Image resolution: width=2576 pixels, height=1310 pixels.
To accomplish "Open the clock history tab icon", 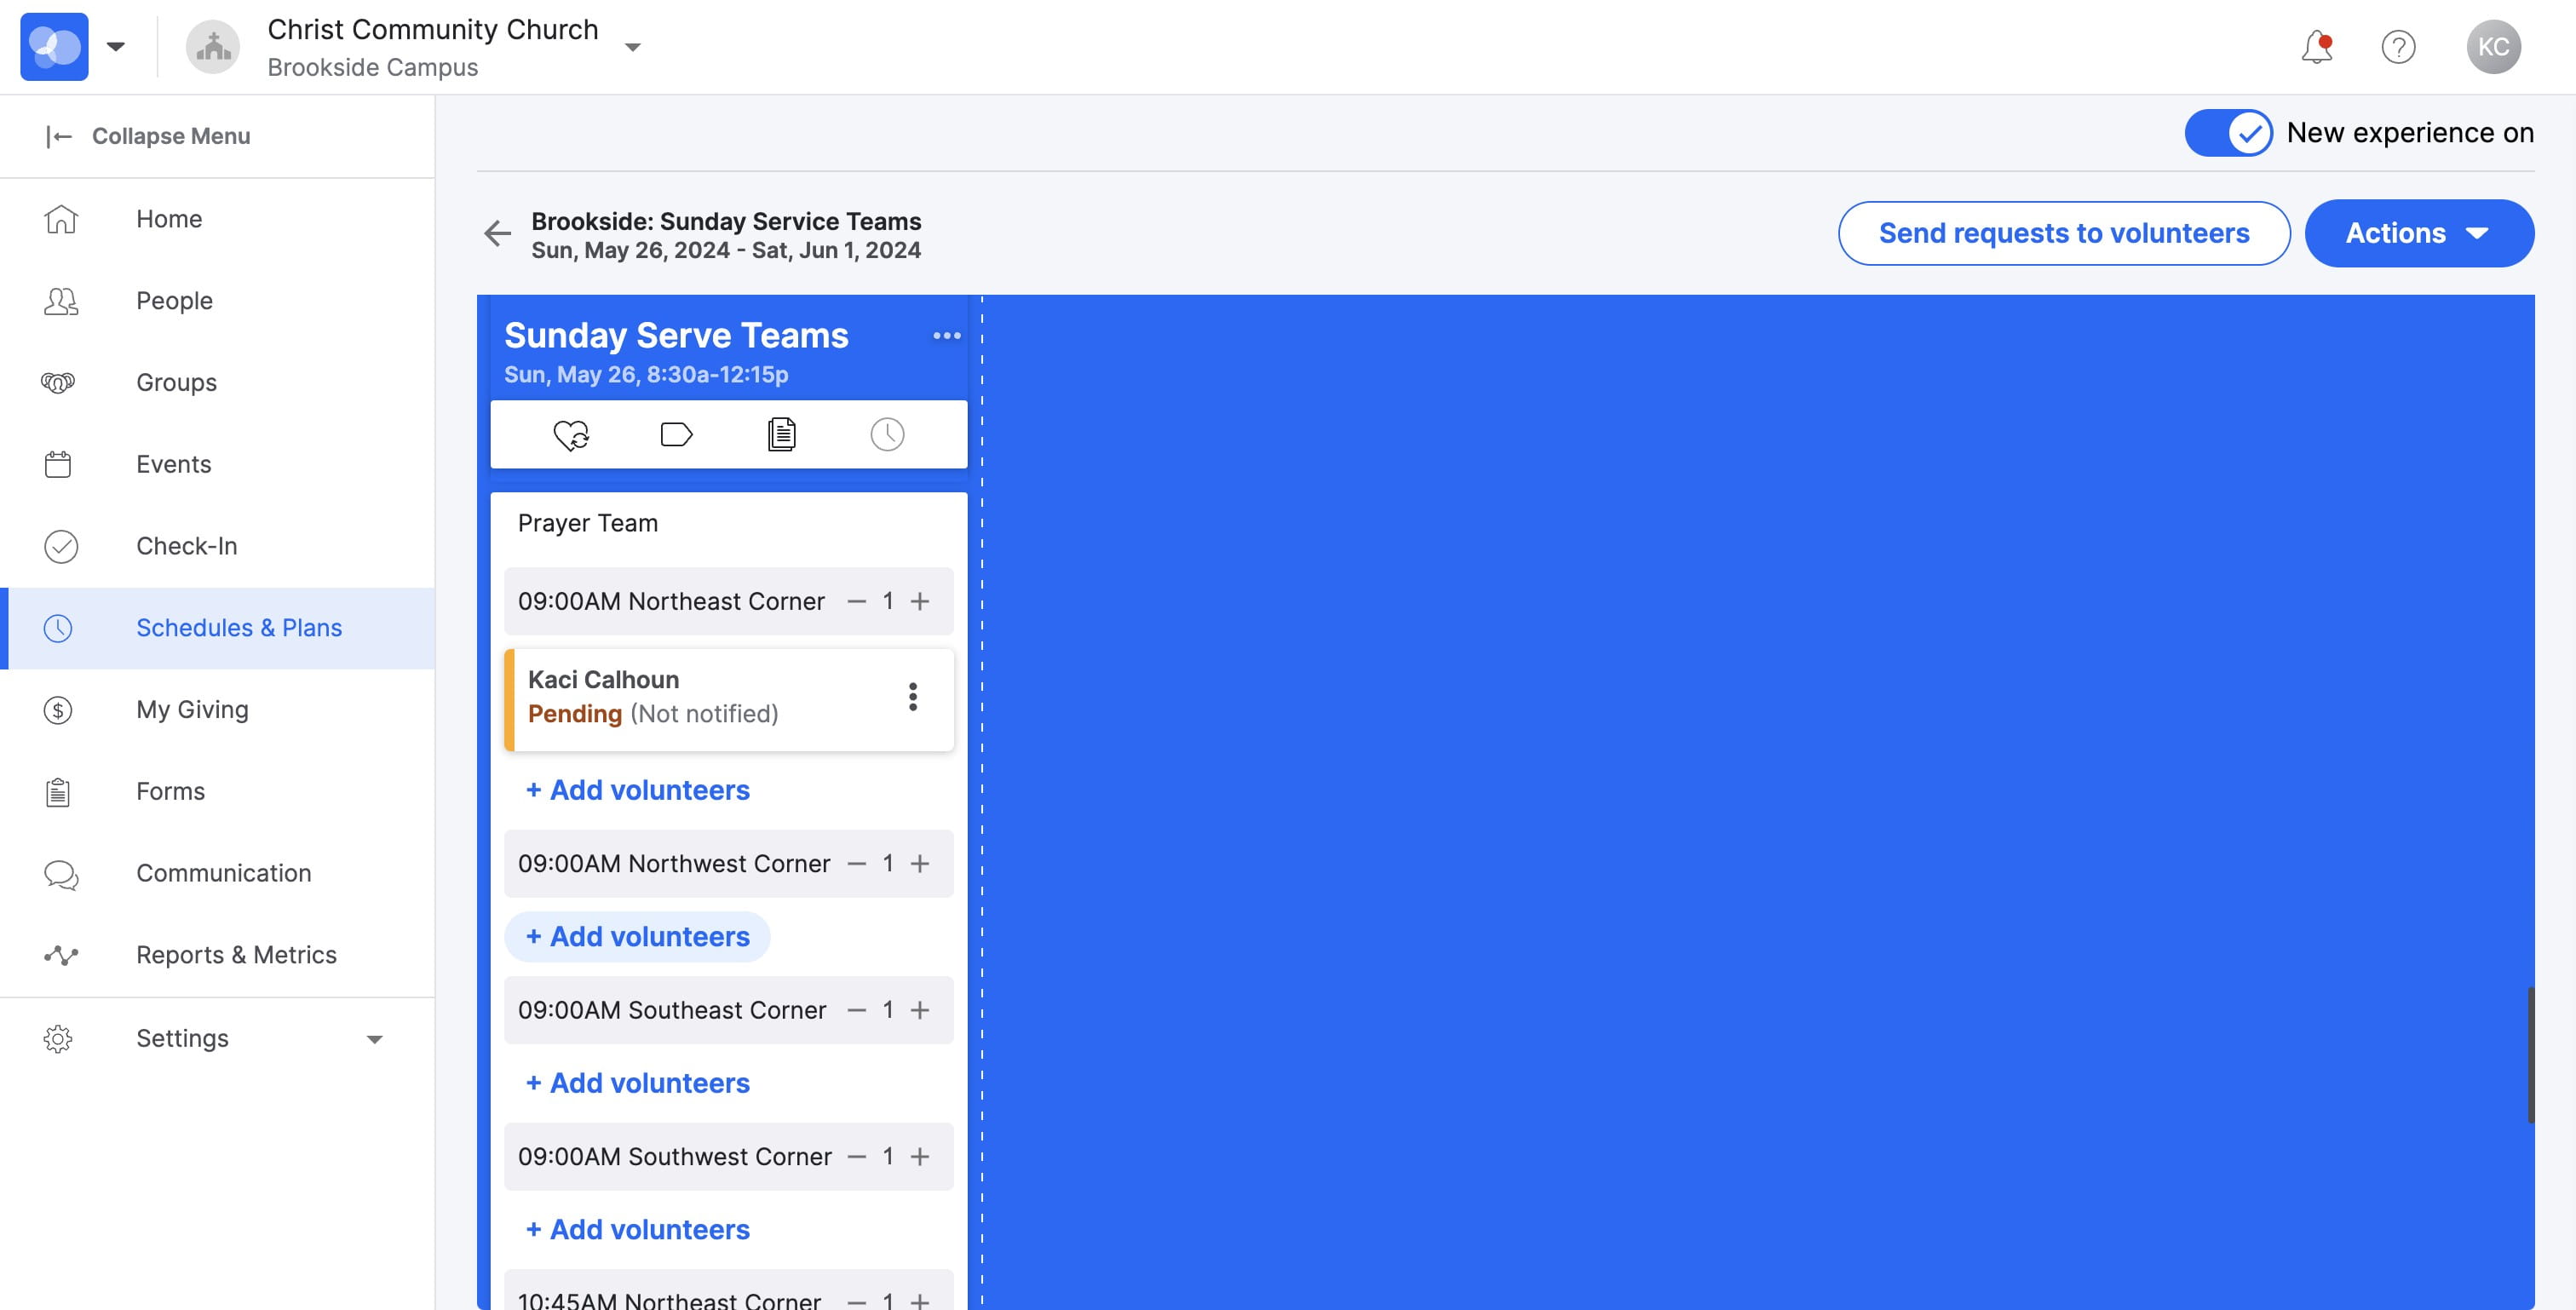I will pyautogui.click(x=887, y=435).
